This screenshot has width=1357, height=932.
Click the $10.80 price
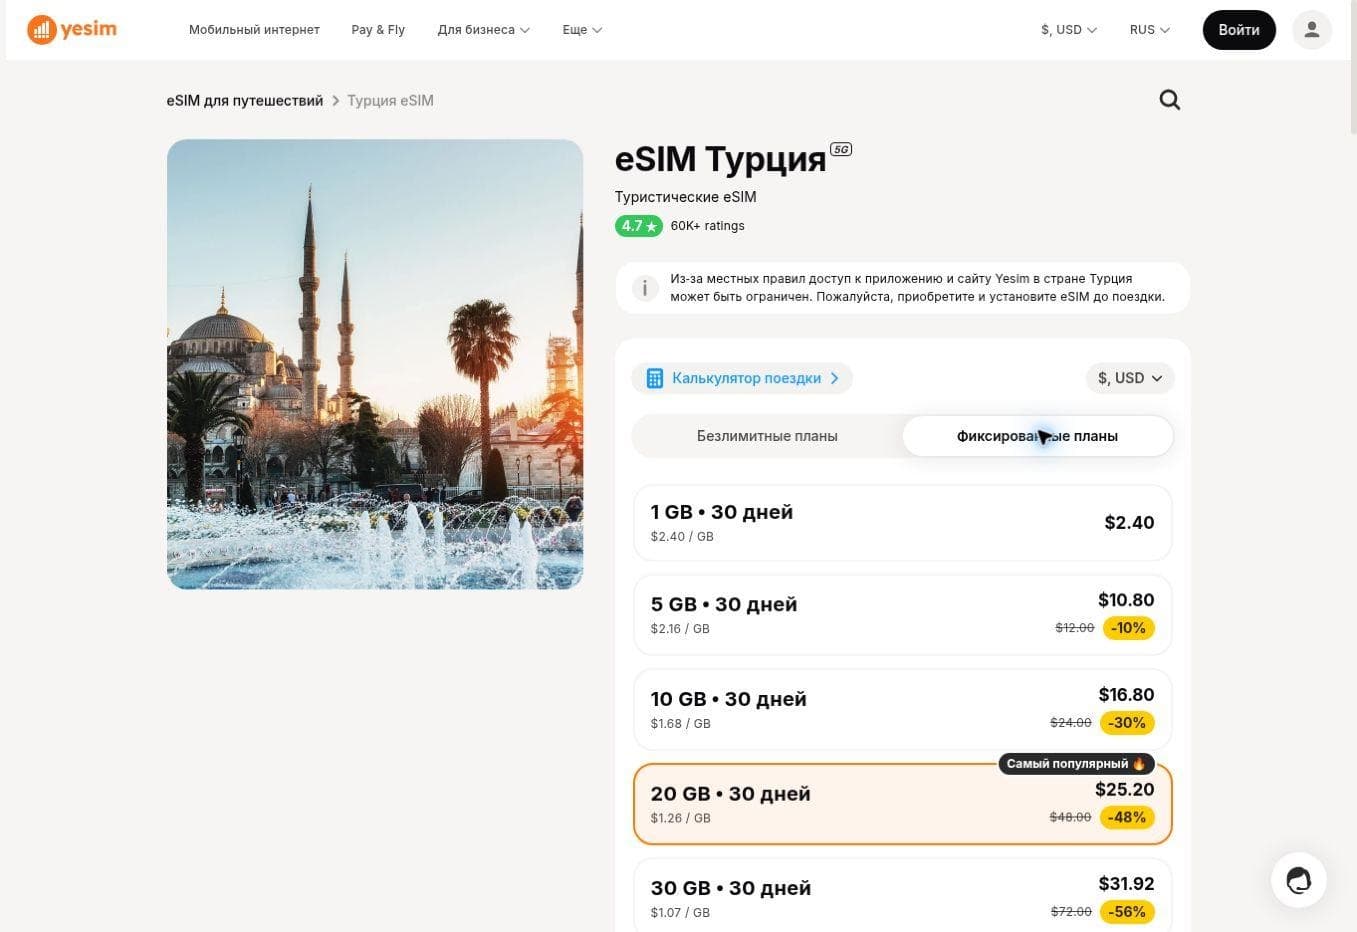pyautogui.click(x=1126, y=600)
